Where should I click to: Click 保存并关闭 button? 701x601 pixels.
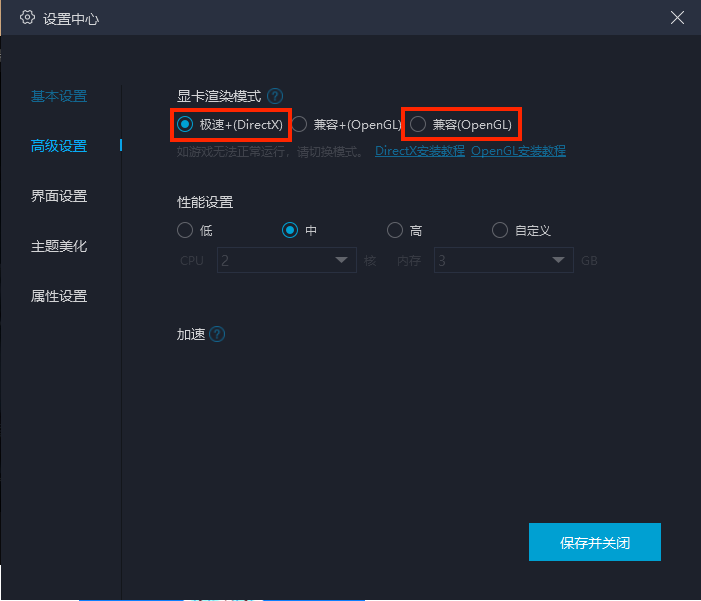(595, 542)
